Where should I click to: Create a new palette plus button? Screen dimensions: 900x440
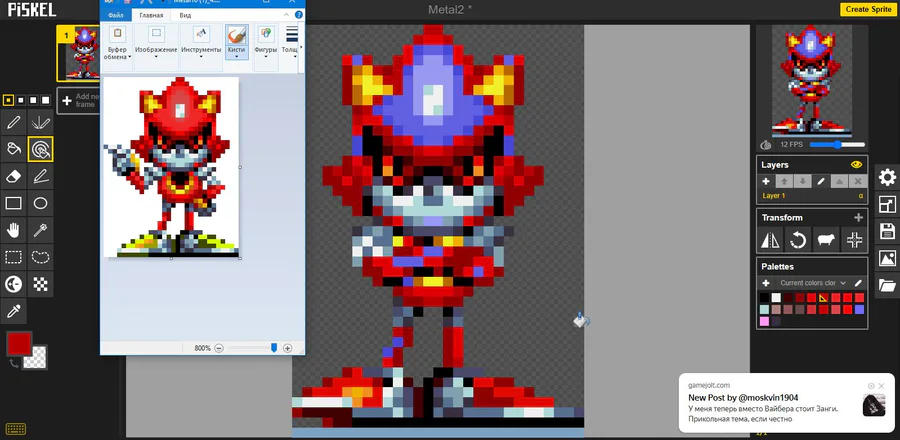tap(766, 283)
